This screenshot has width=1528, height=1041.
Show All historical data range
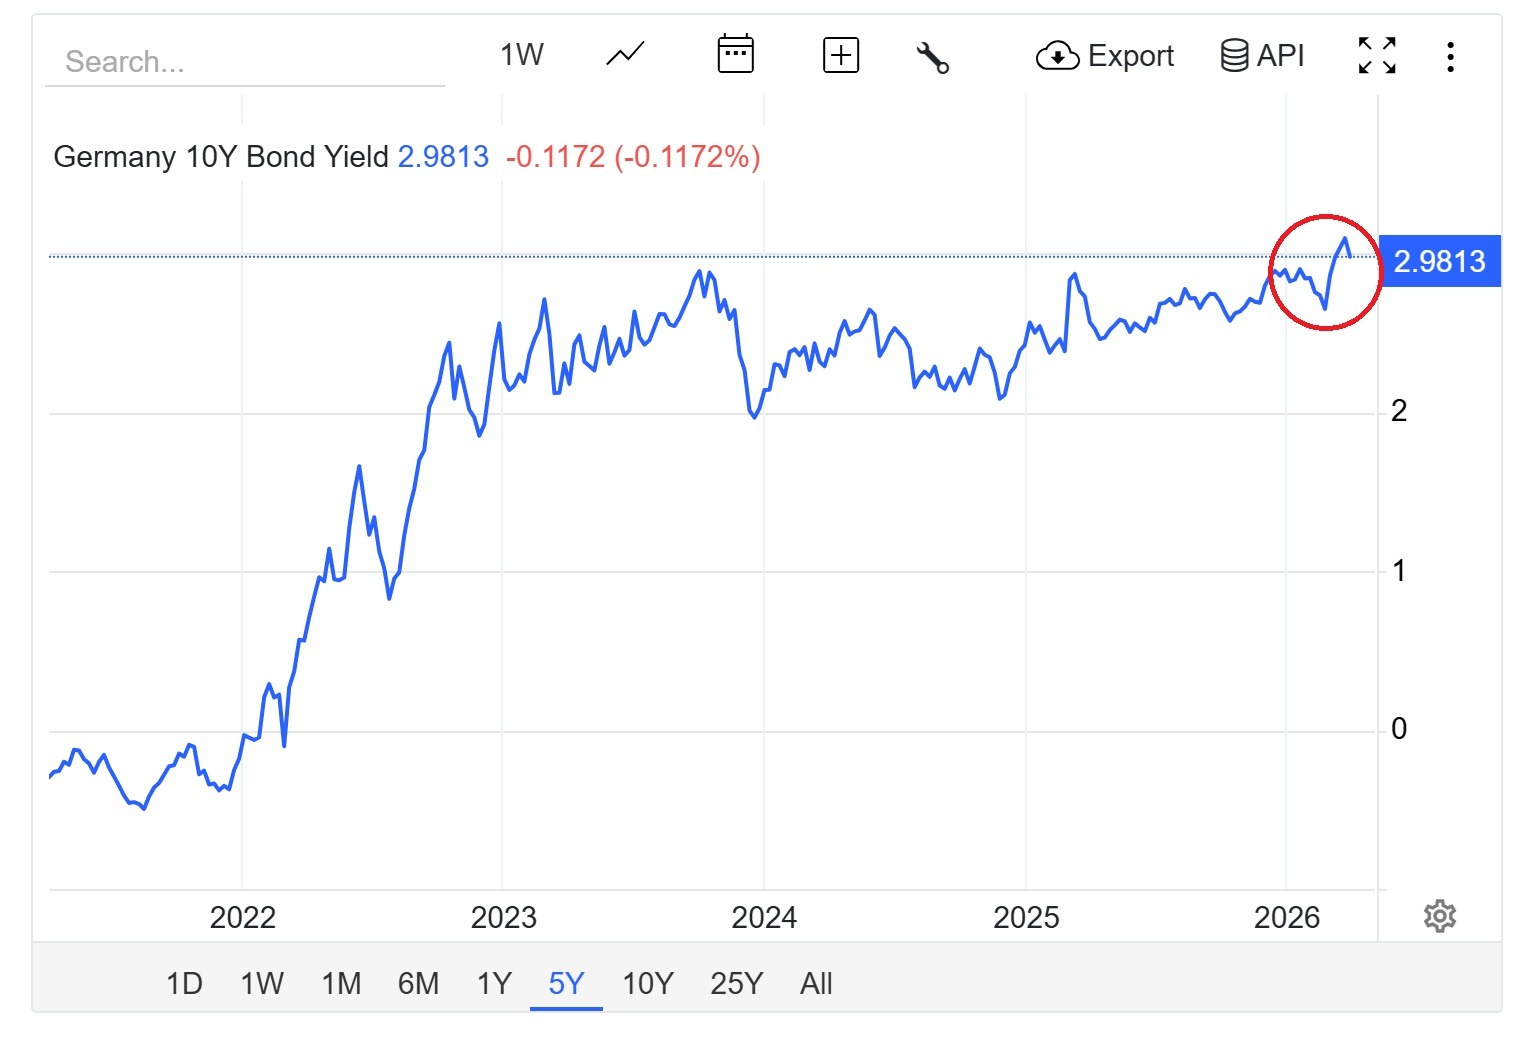[816, 984]
